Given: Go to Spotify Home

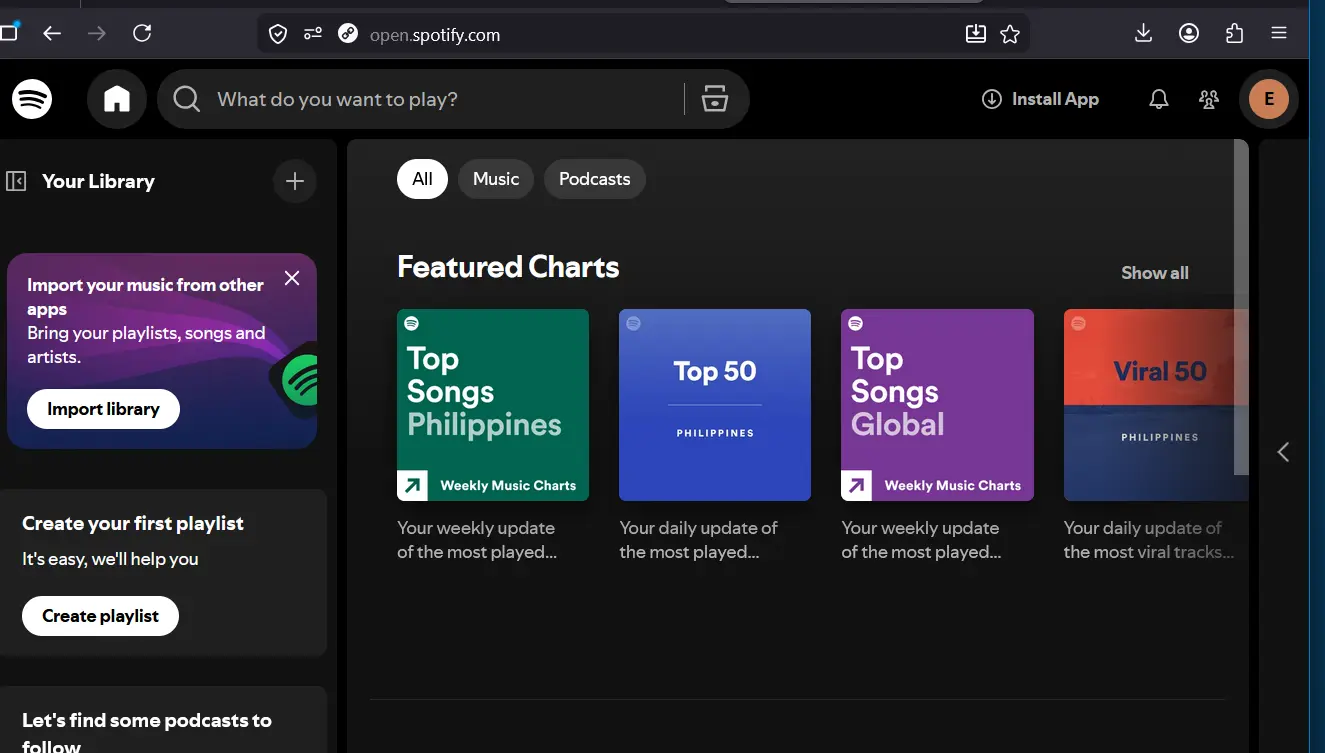Looking at the screenshot, I should tap(117, 99).
